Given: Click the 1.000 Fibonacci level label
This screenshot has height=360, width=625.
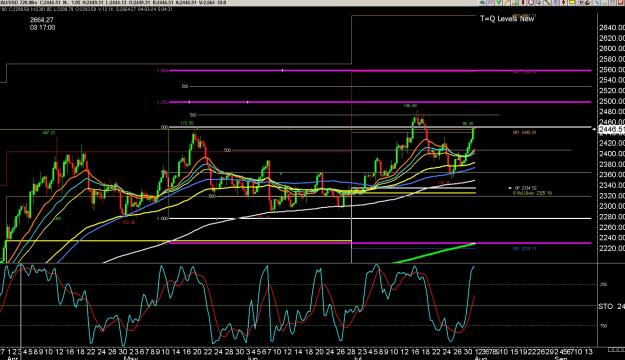Looking at the screenshot, I should point(162,218).
